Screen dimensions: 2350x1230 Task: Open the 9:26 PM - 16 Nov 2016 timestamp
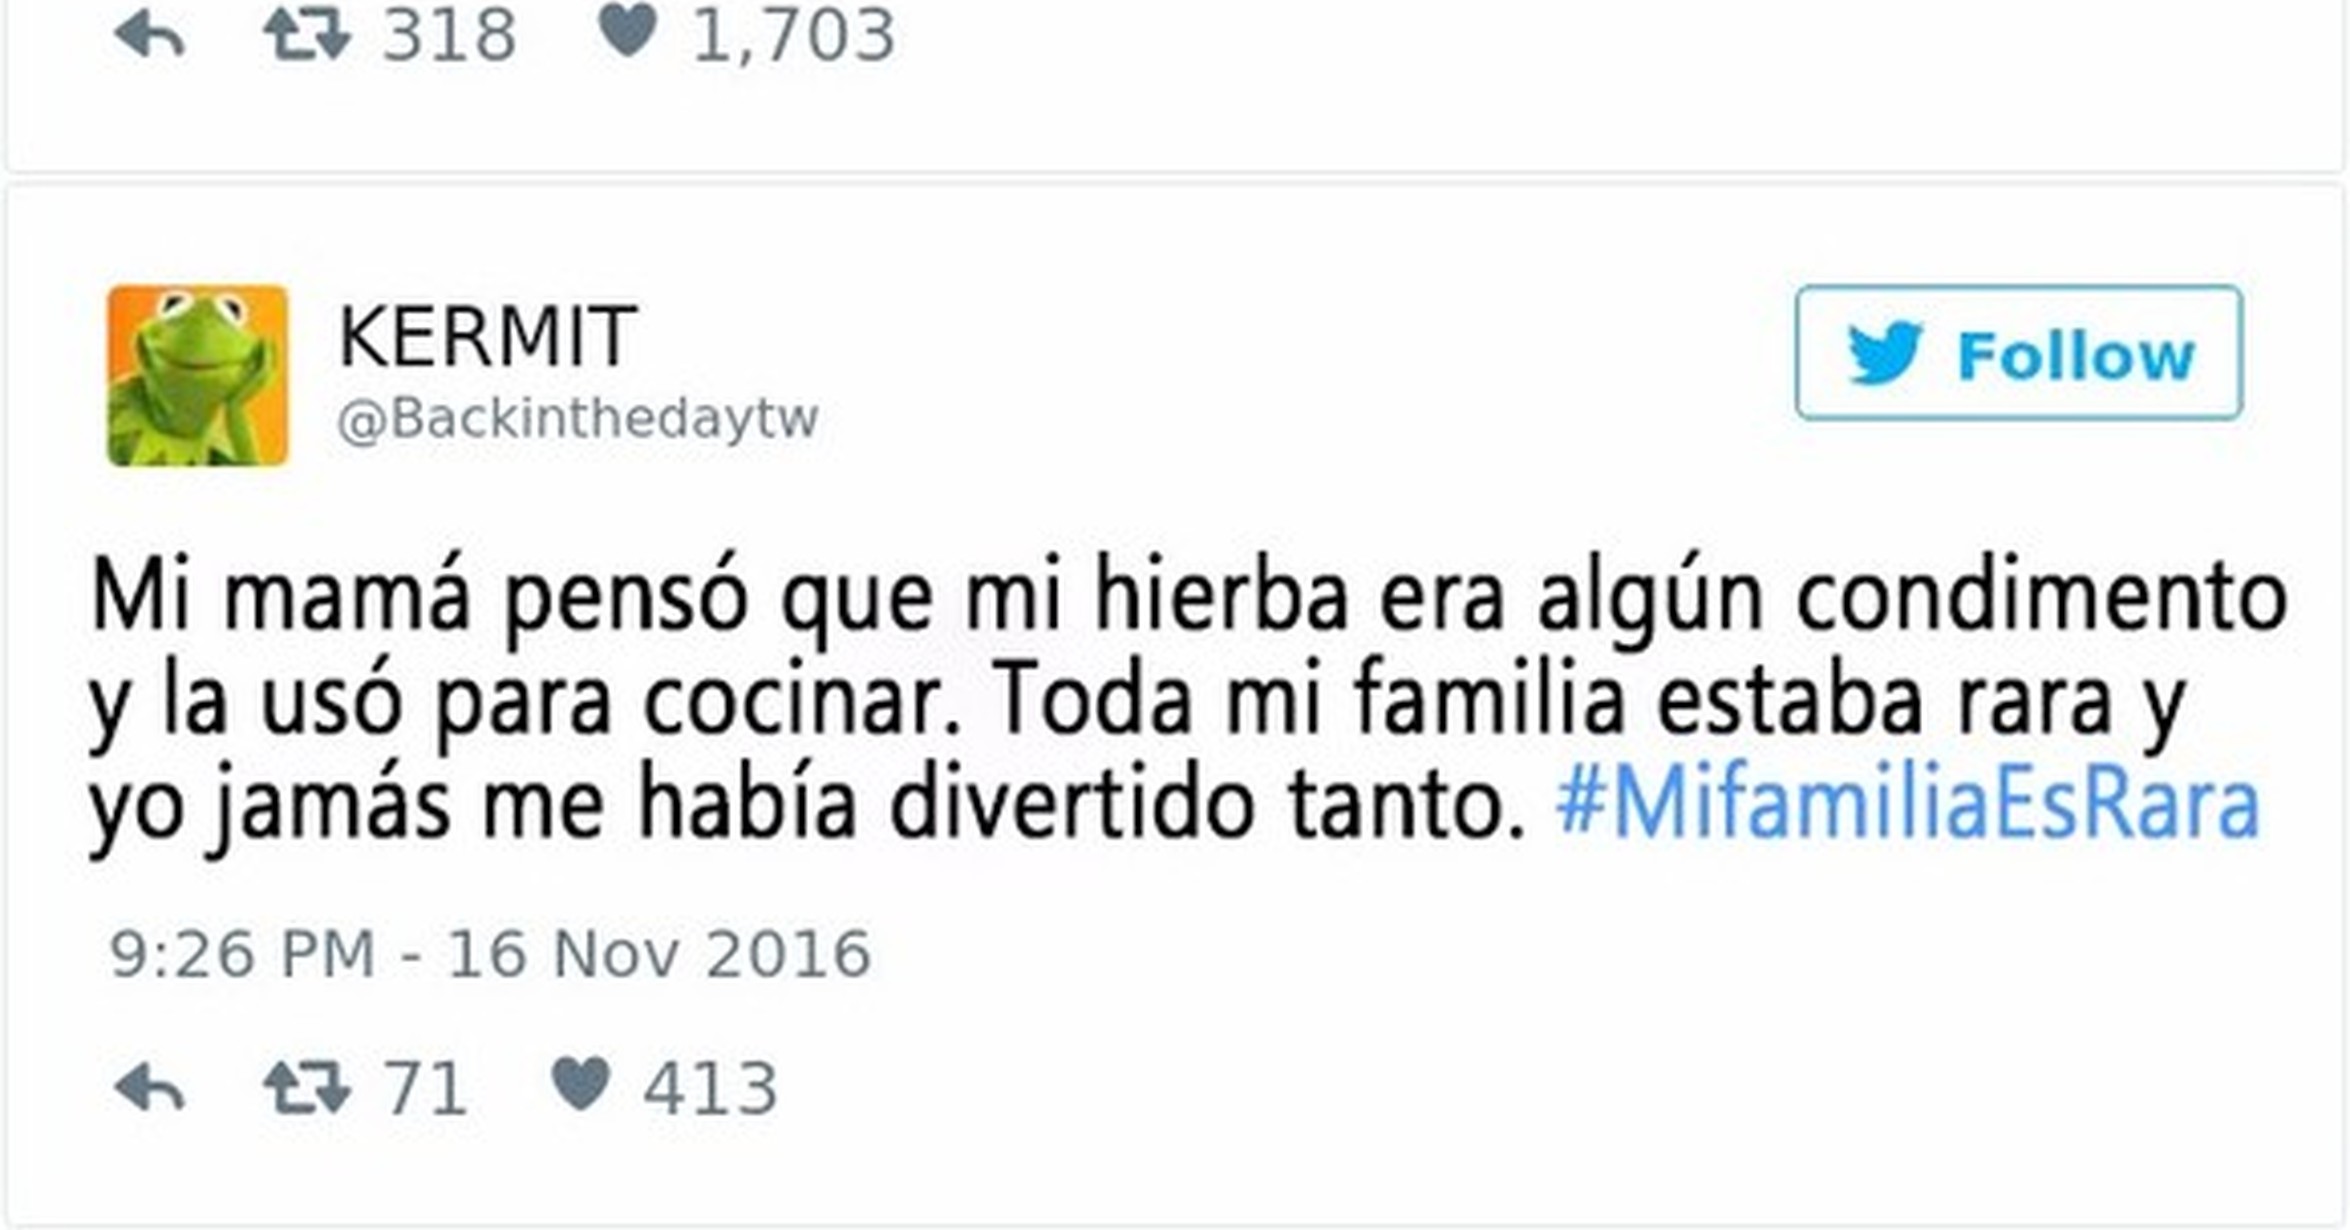(490, 954)
